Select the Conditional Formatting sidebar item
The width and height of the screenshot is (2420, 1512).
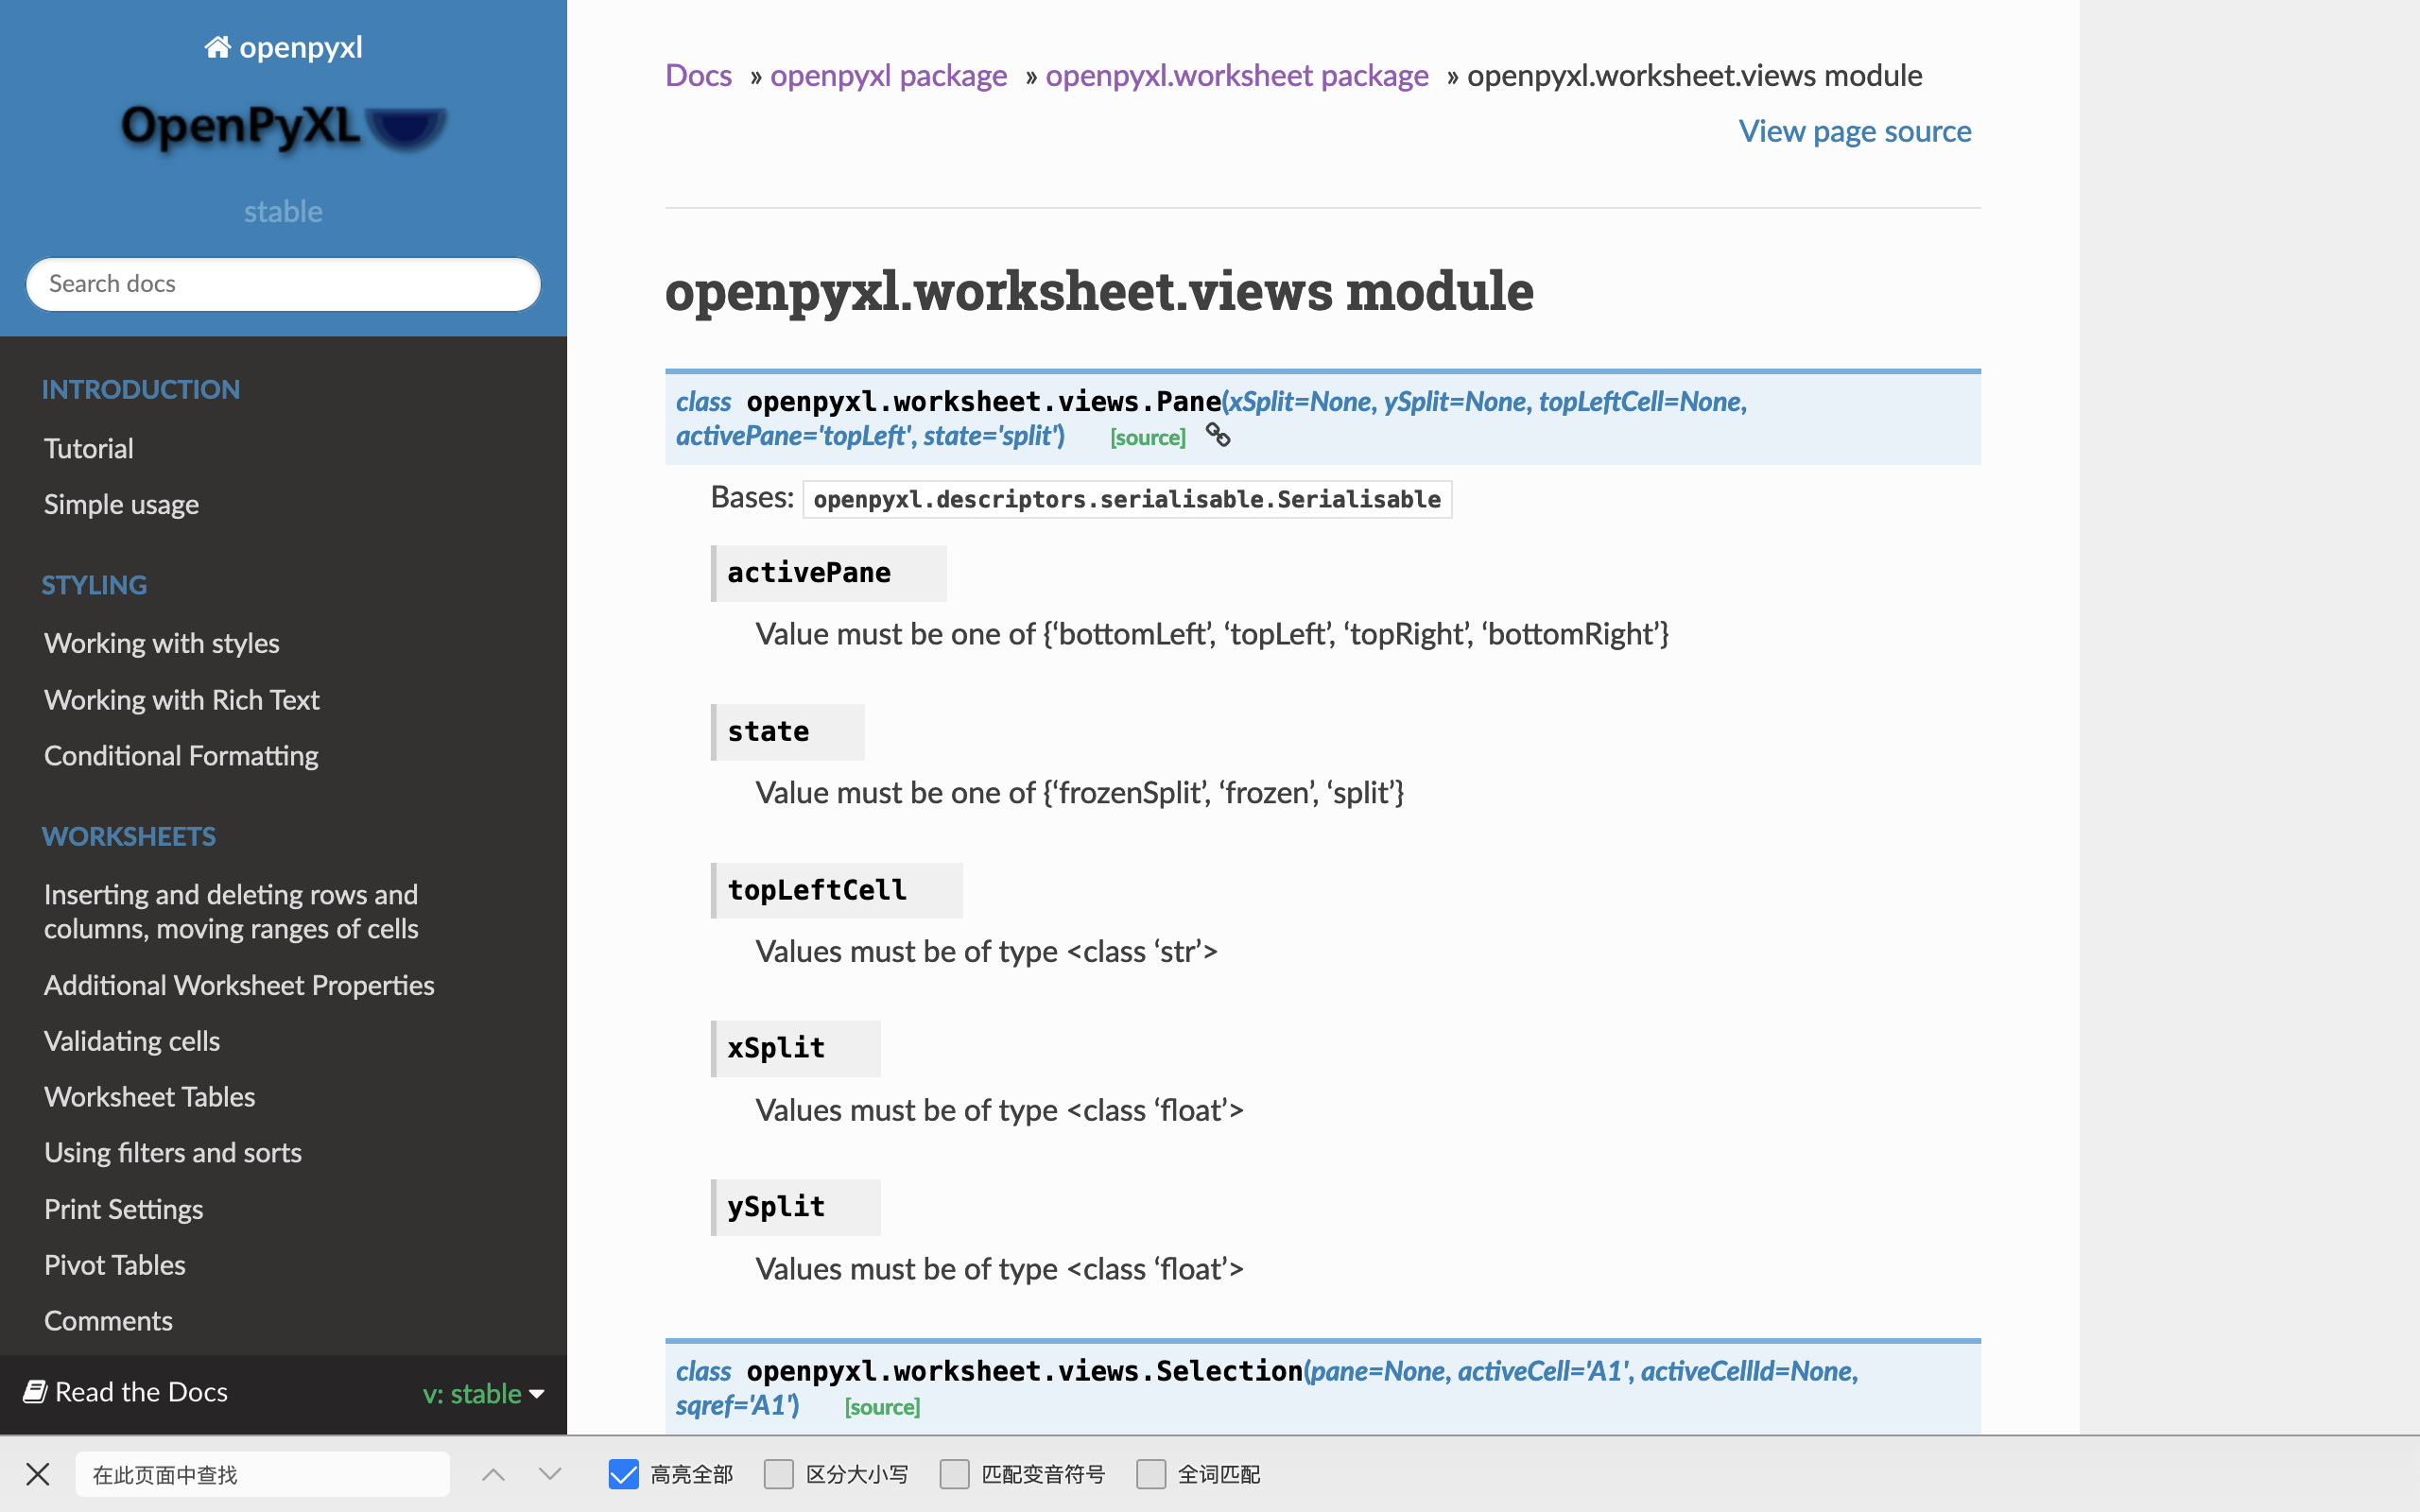180,754
